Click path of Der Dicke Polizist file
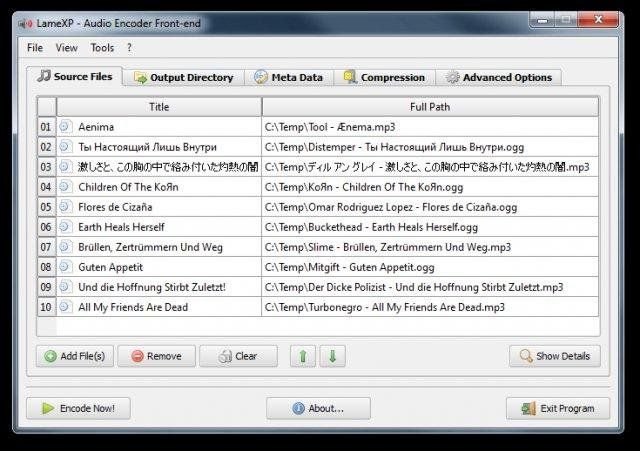 tap(430, 287)
